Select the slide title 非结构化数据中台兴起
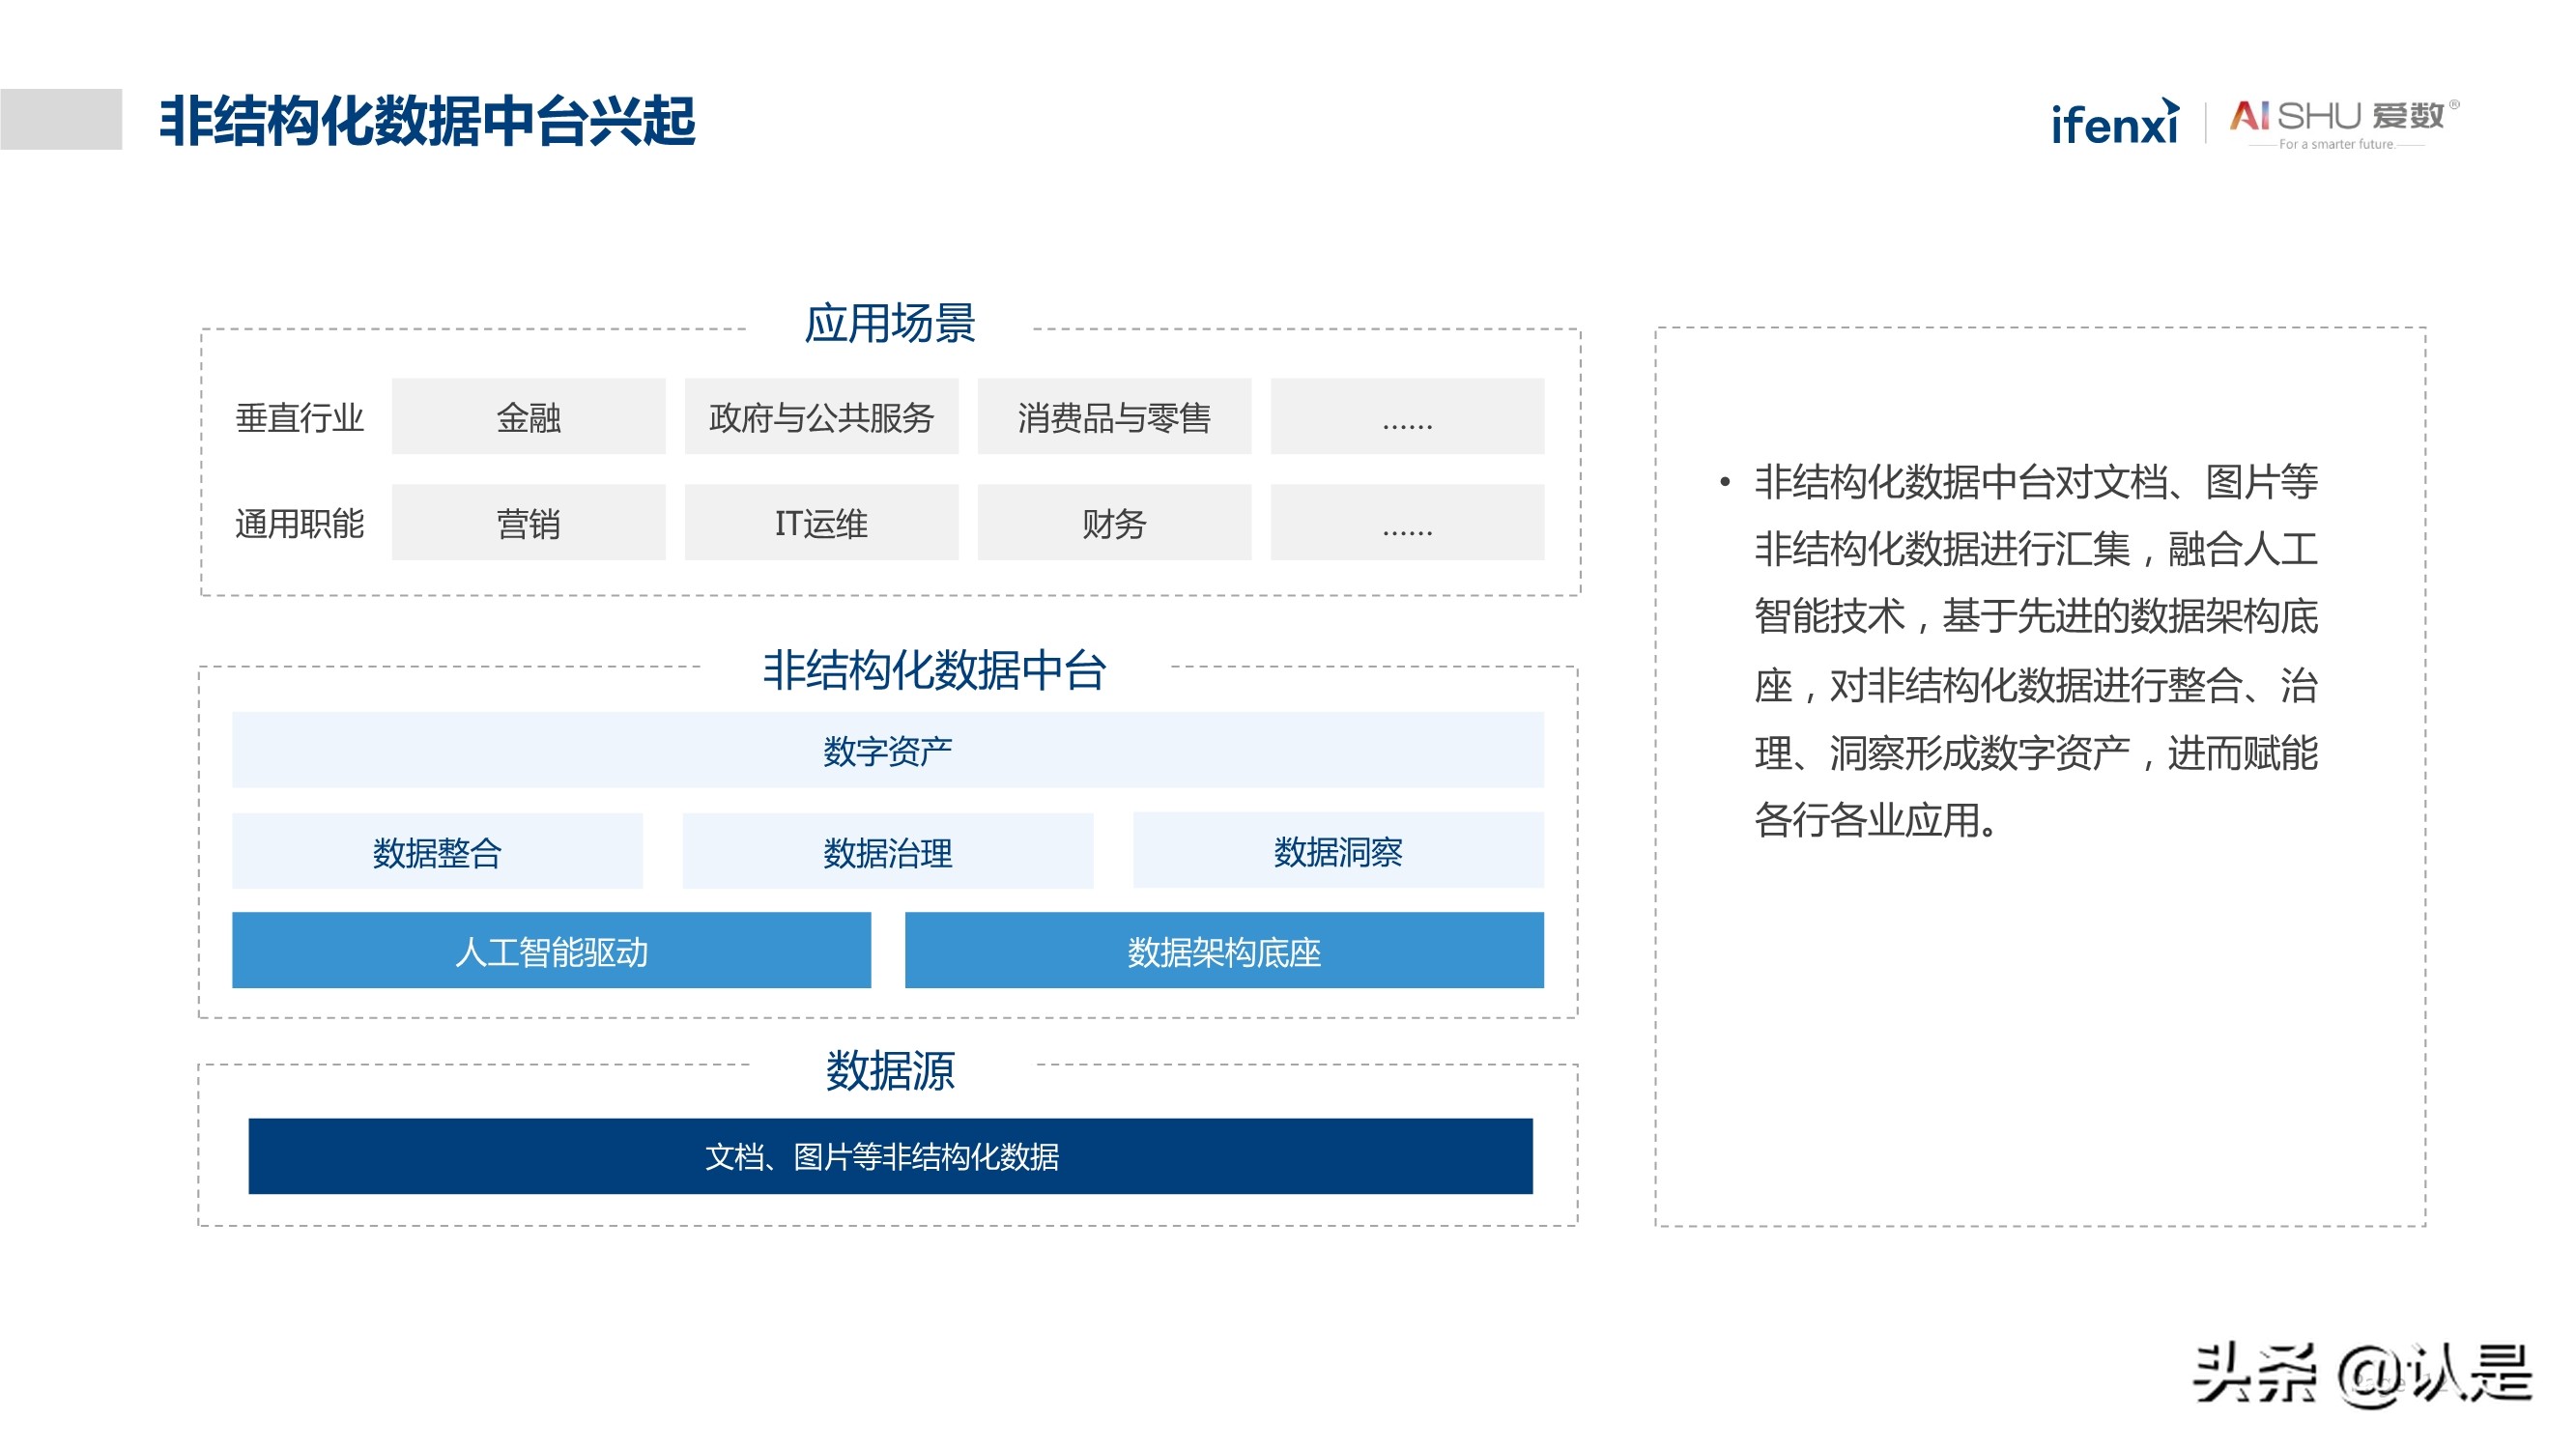This screenshot has width=2576, height=1449. pyautogui.click(x=427, y=122)
